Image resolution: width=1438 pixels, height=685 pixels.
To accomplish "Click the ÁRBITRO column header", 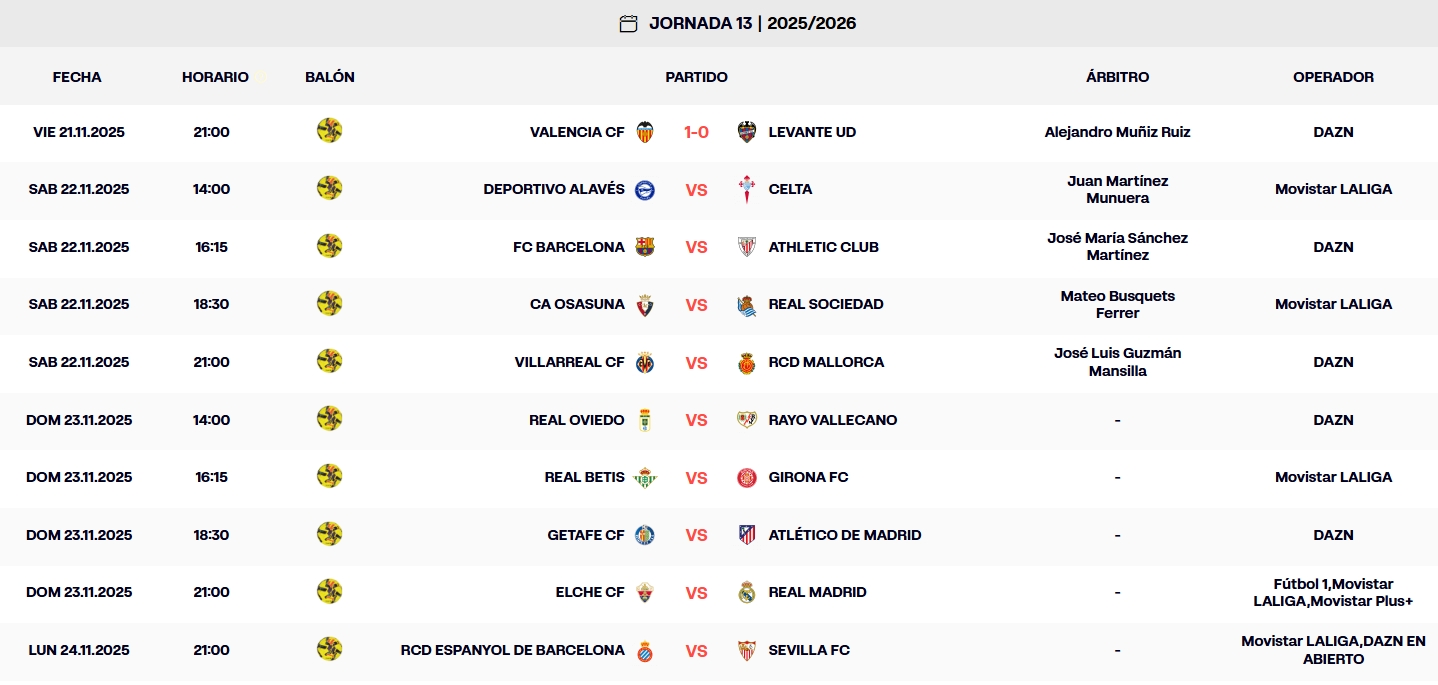I will point(1117,76).
